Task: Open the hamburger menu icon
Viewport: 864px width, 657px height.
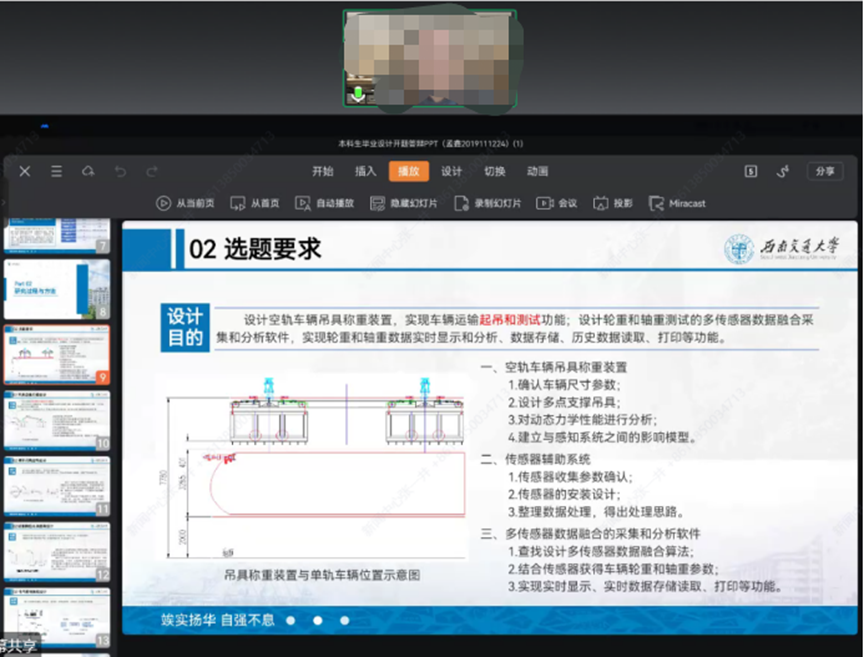Action: pyautogui.click(x=57, y=172)
